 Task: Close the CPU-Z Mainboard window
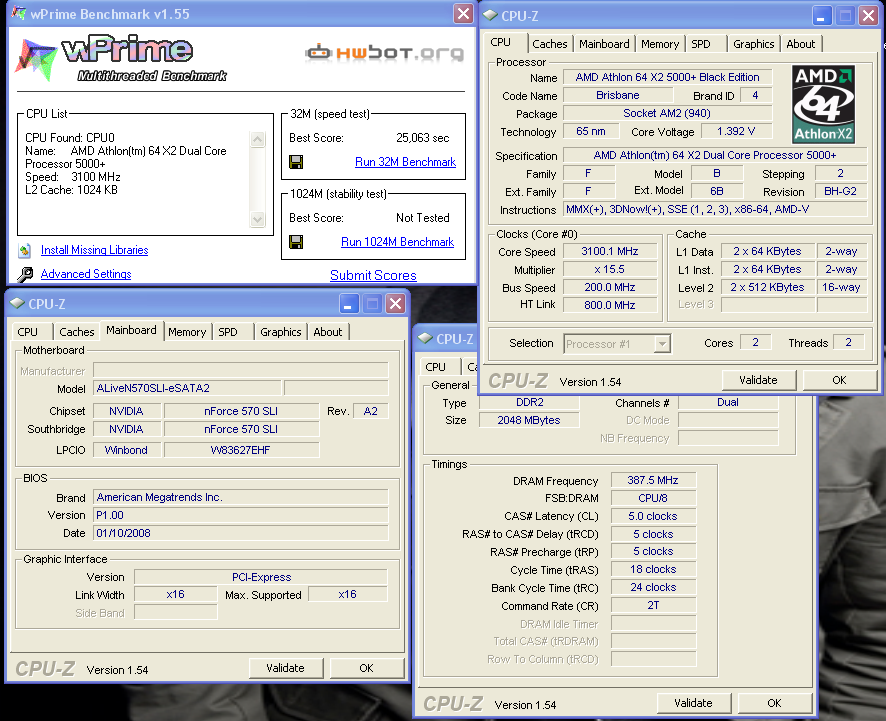pyautogui.click(x=396, y=303)
